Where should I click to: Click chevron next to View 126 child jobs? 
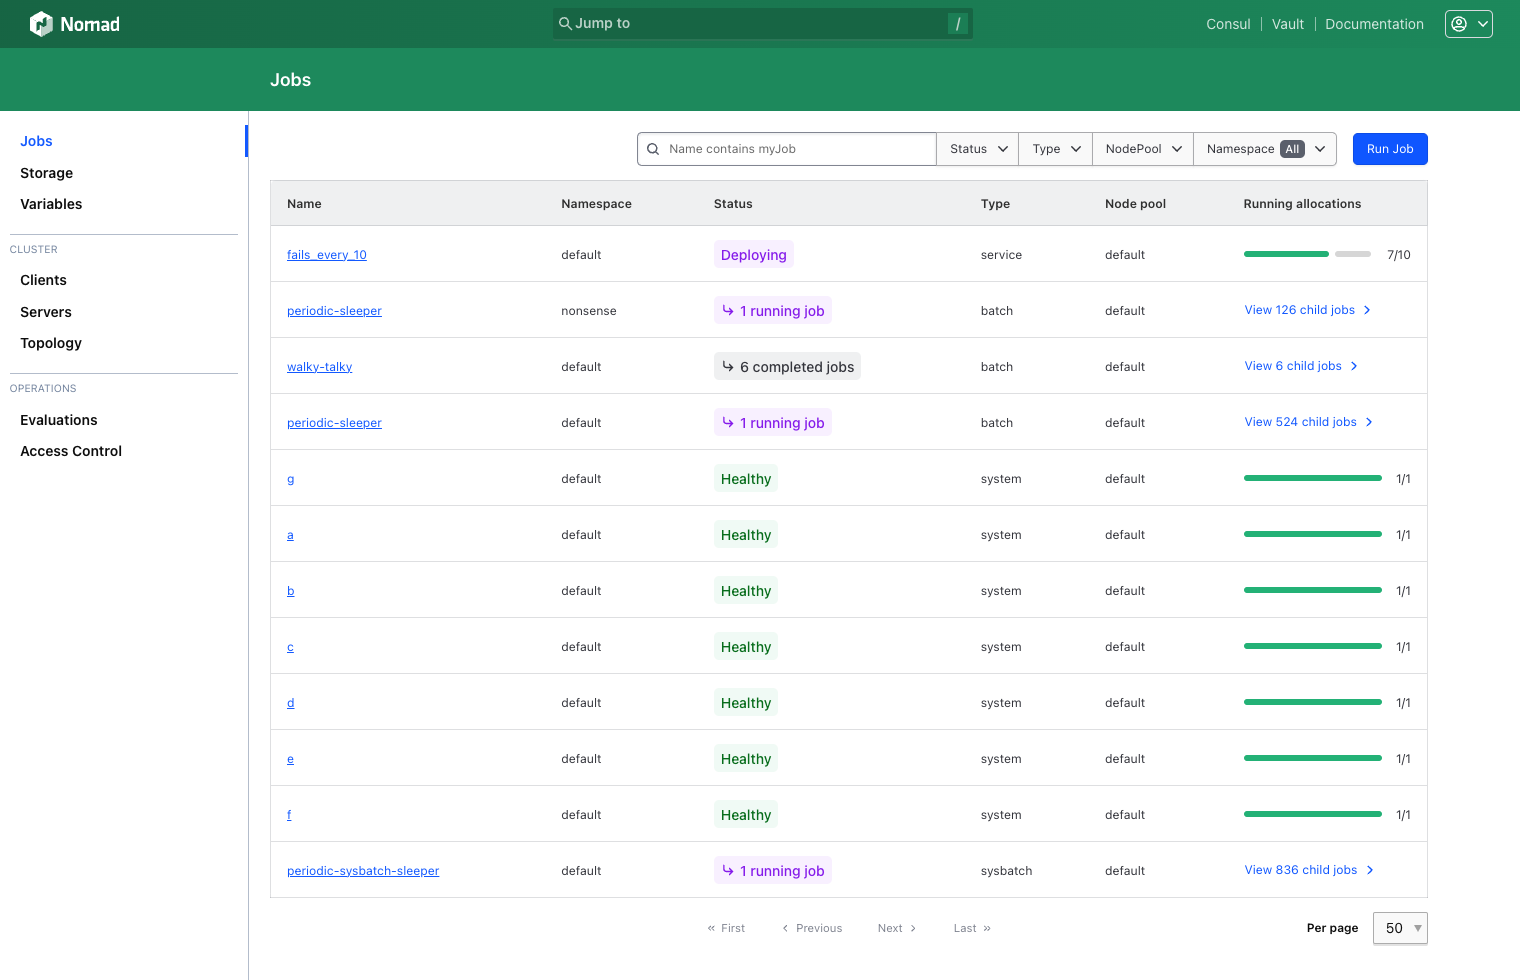click(1367, 310)
